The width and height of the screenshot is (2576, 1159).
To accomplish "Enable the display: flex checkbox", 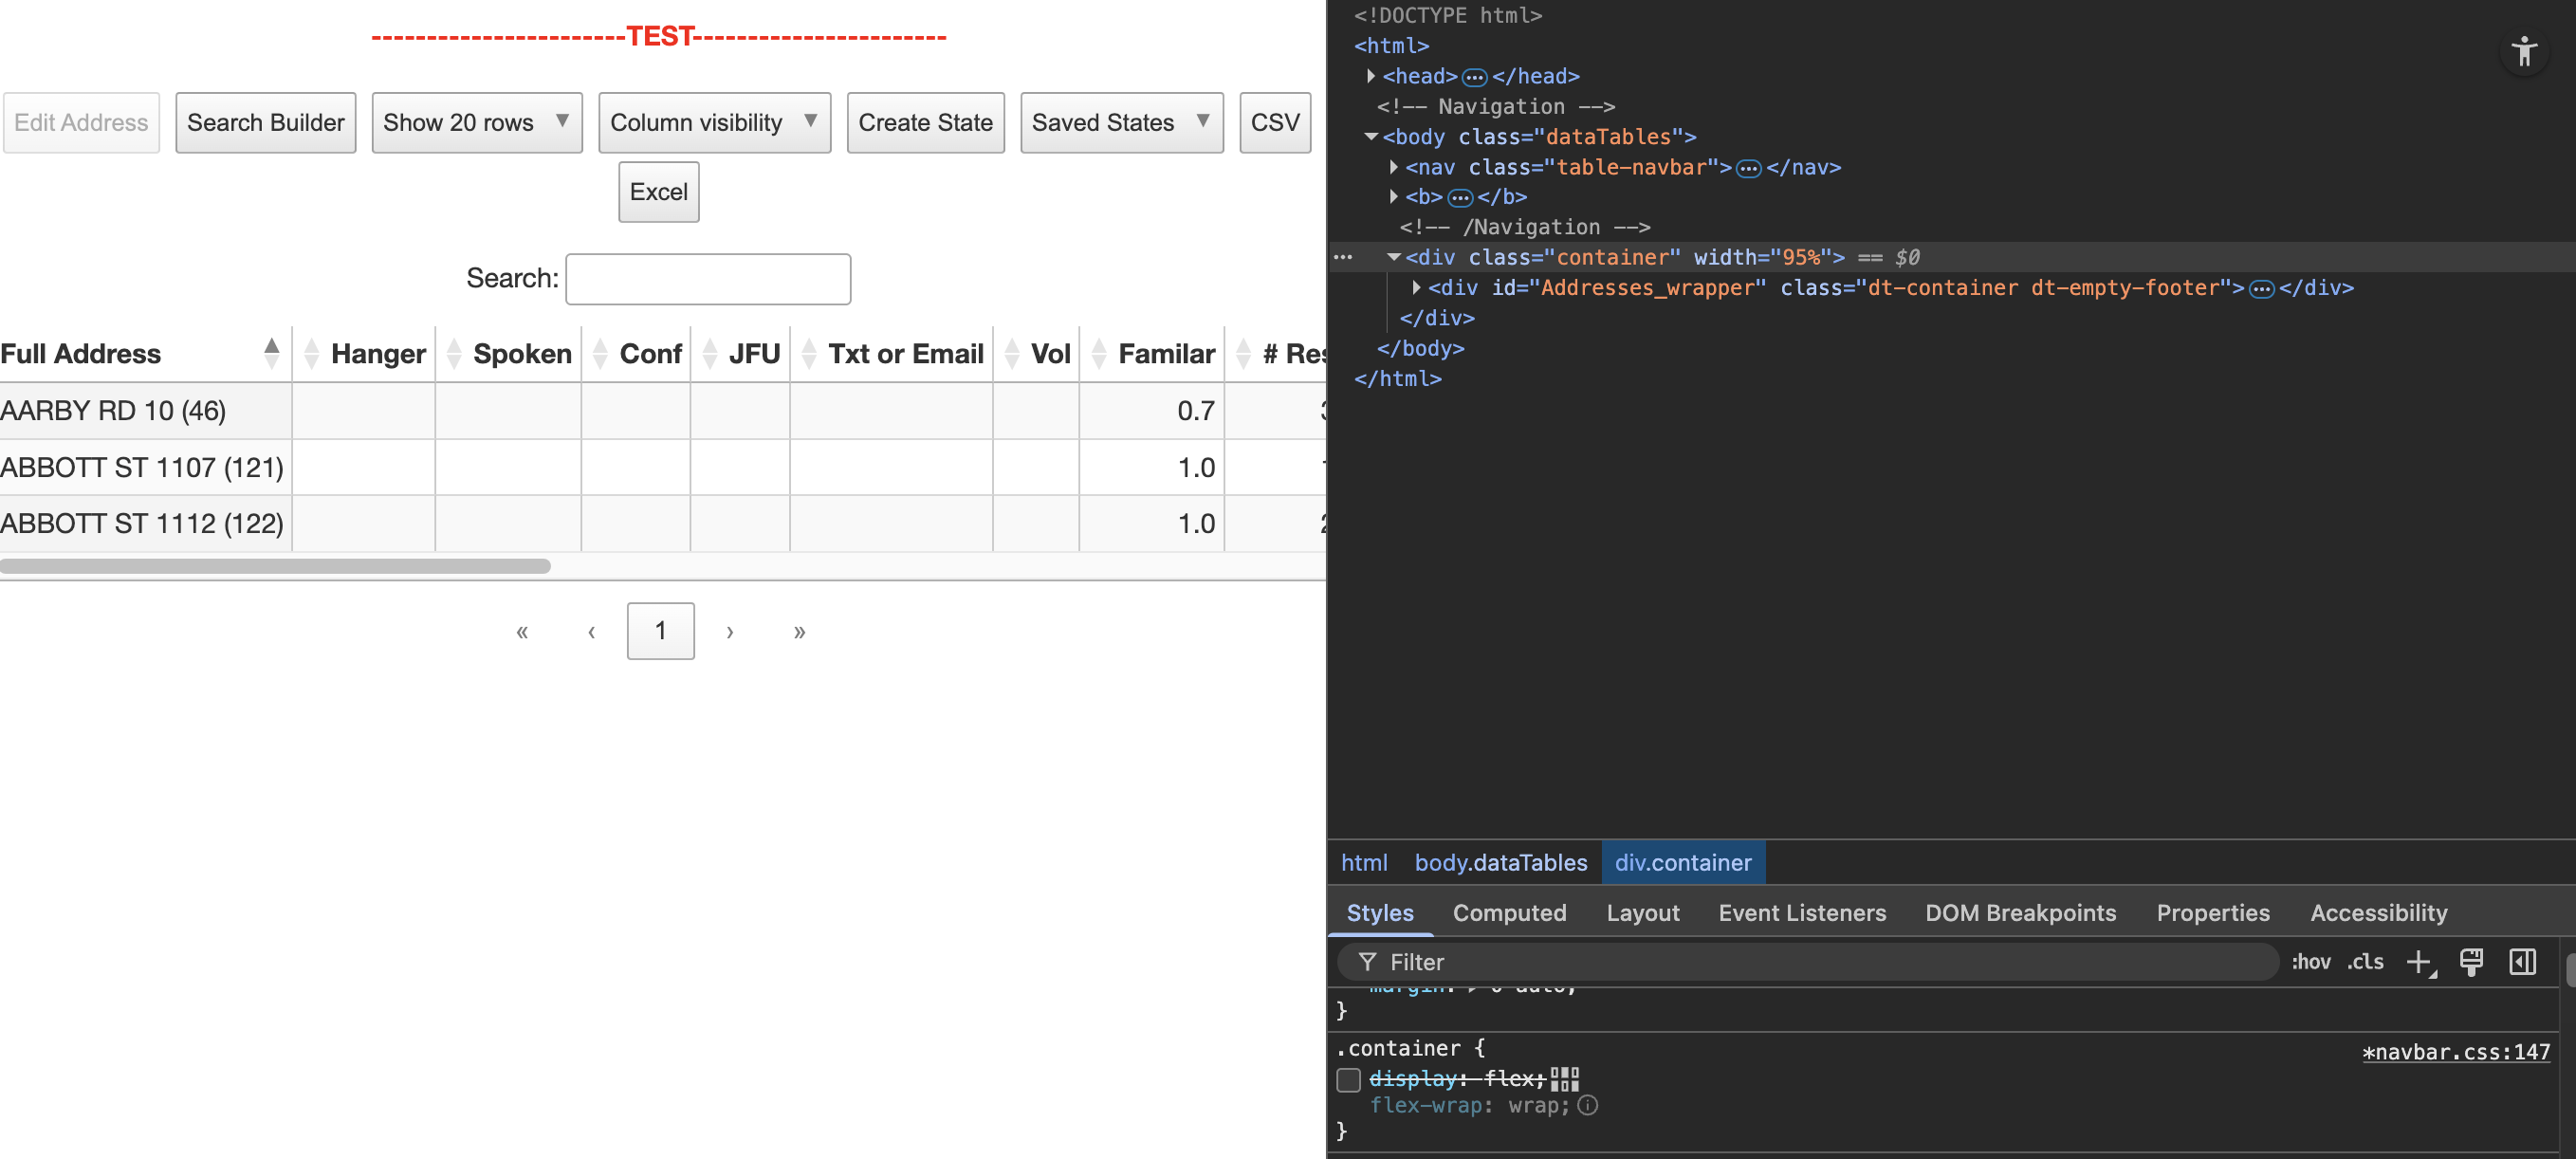I will [1348, 1079].
